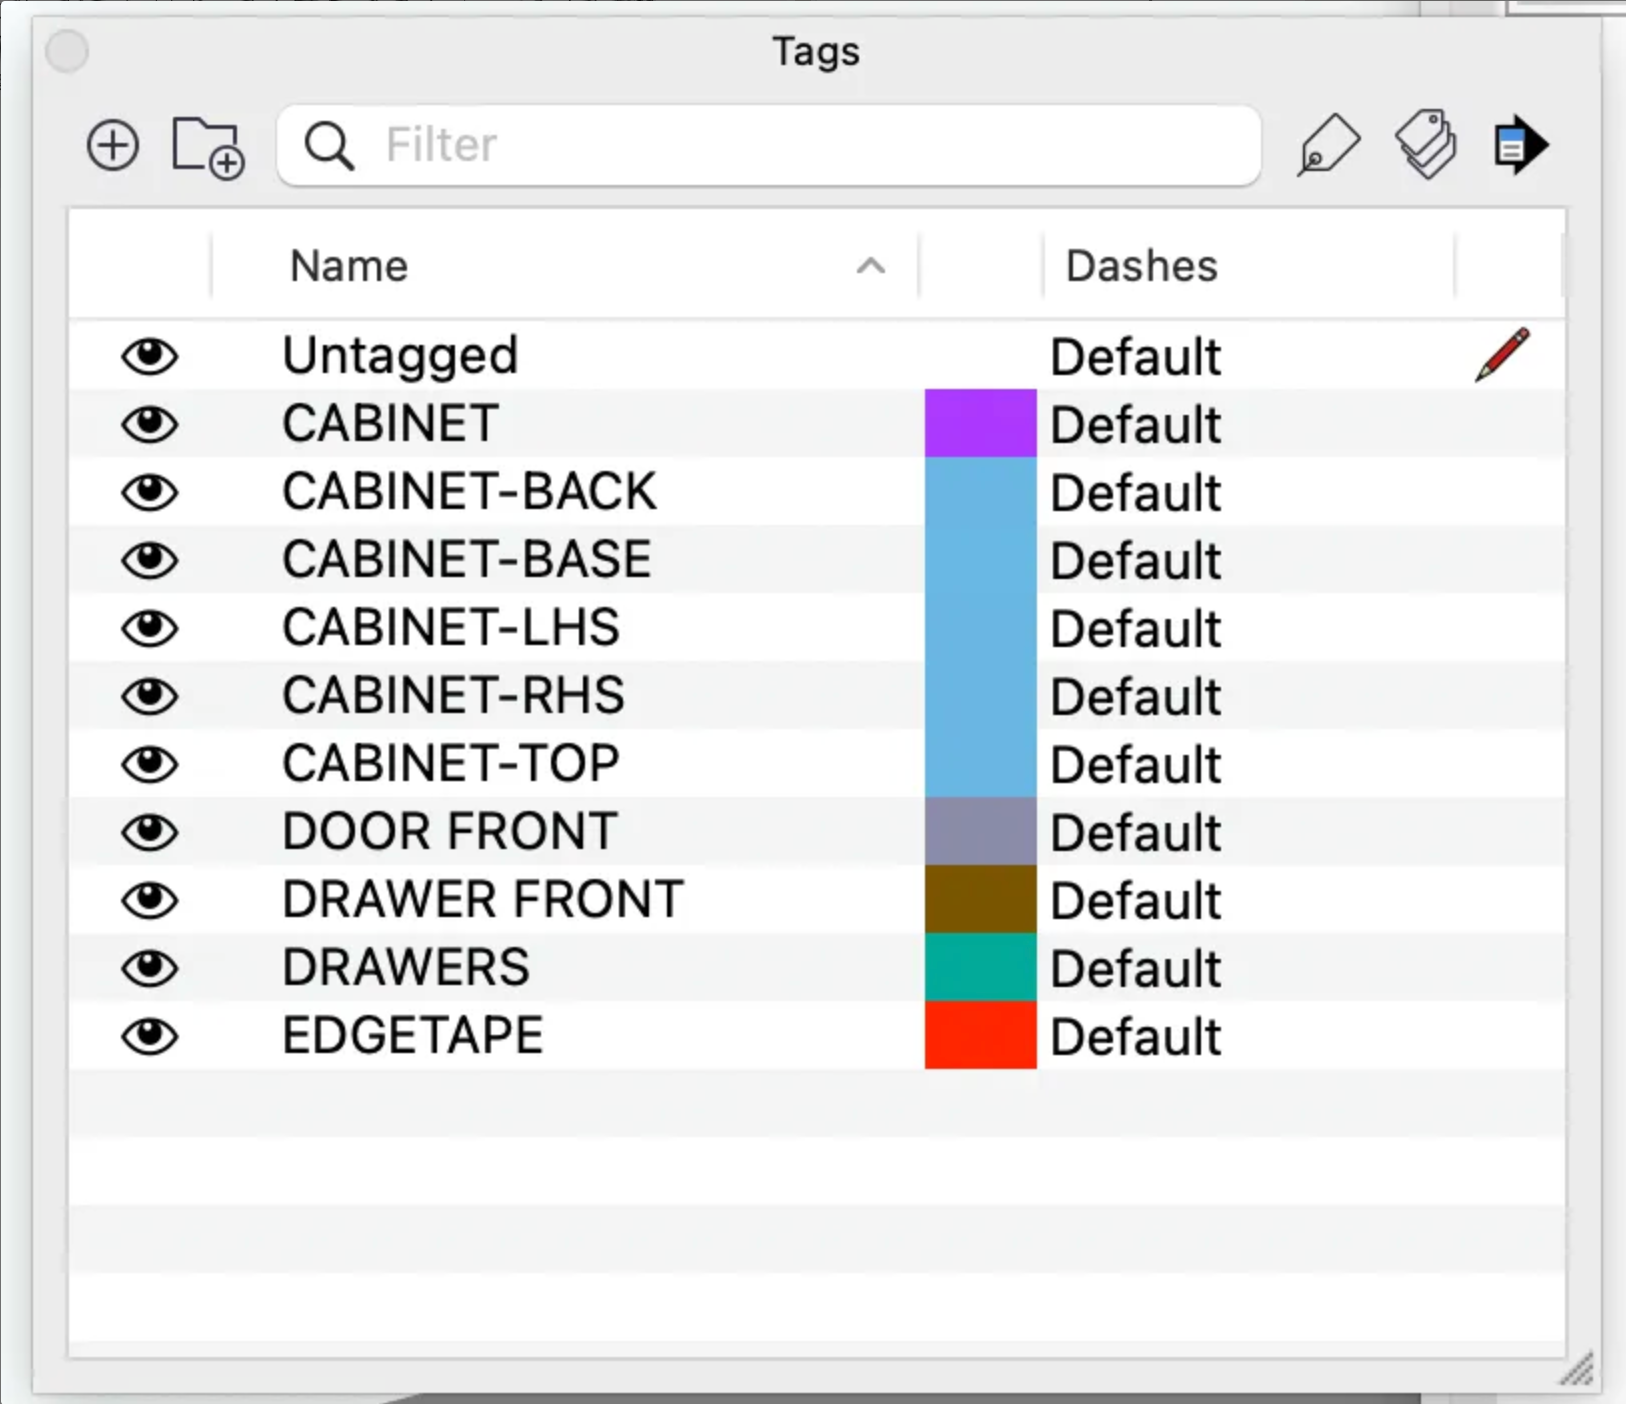Image resolution: width=1626 pixels, height=1404 pixels.
Task: Hide the EDGETAPE tag
Action: pos(150,1036)
